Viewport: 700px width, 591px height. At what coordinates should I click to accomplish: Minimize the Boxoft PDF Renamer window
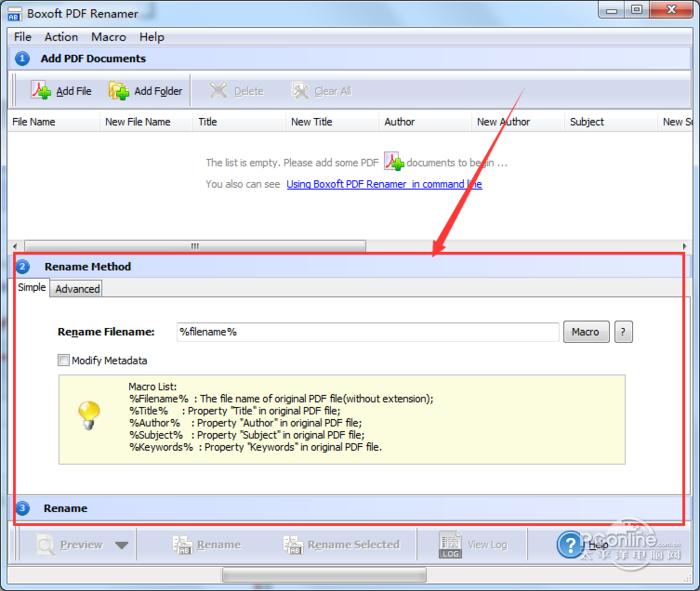coord(612,10)
